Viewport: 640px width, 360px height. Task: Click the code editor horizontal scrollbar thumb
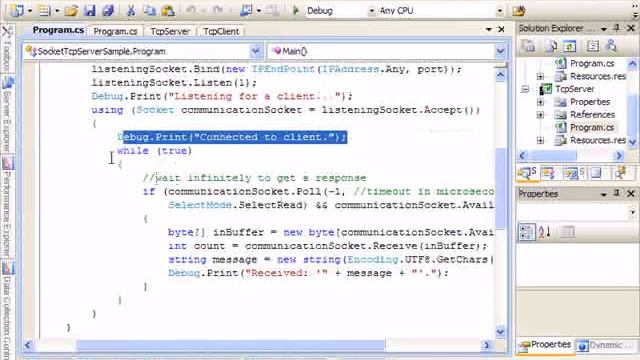(x=231, y=345)
